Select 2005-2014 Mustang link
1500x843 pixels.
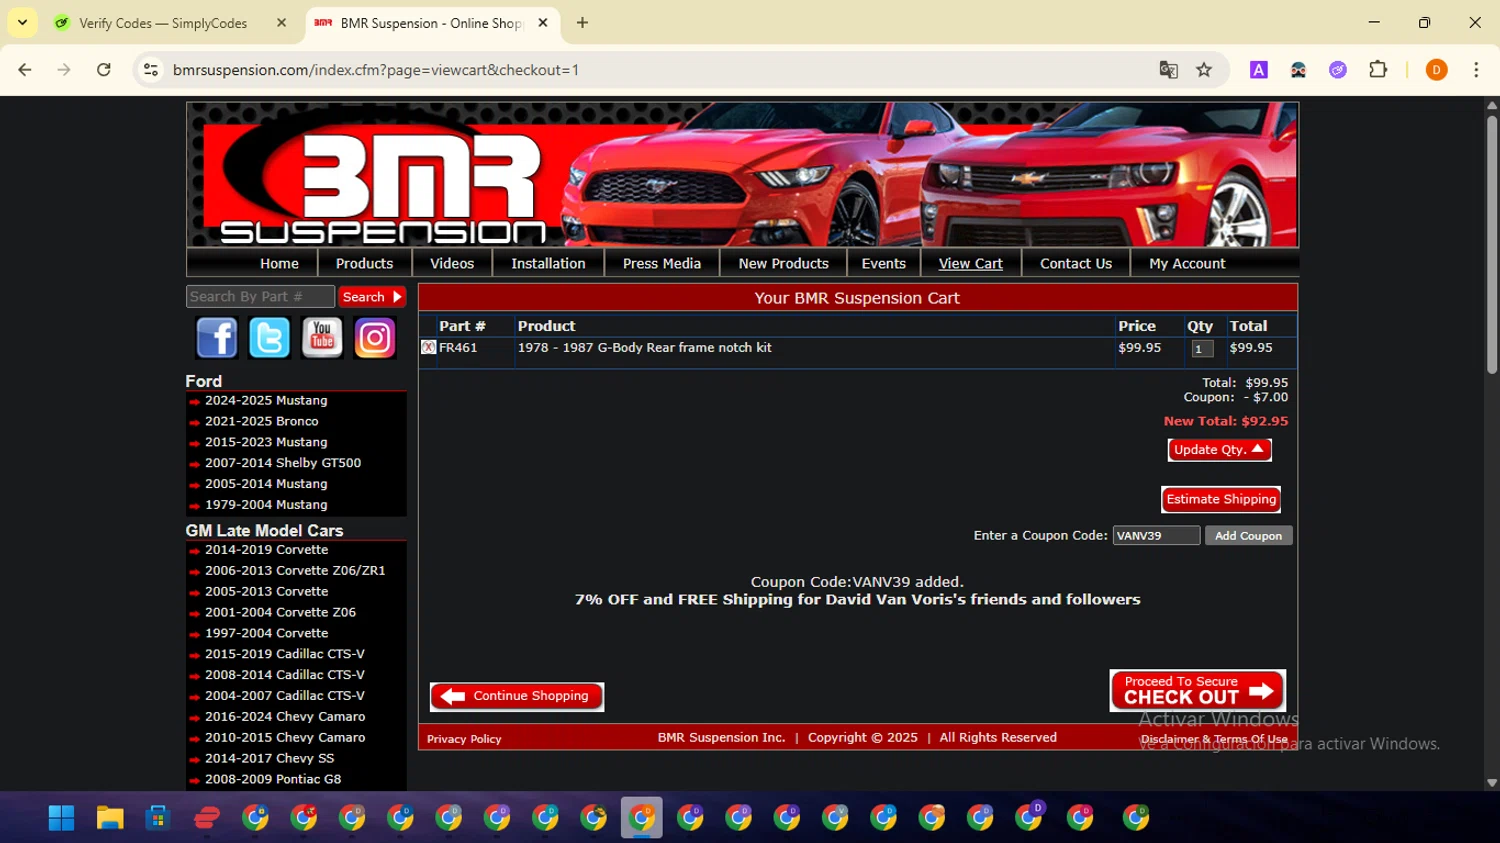[x=266, y=484]
